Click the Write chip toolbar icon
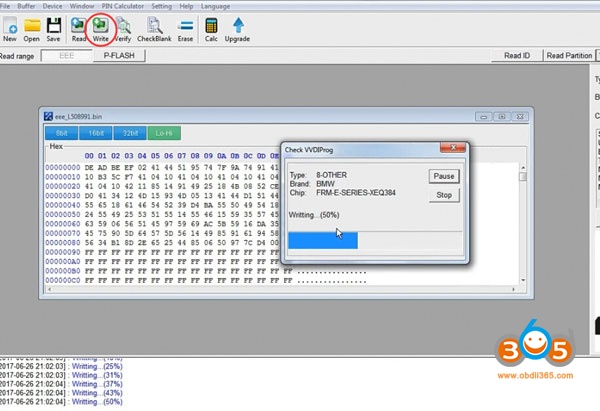The height and width of the screenshot is (411, 600). (100, 29)
